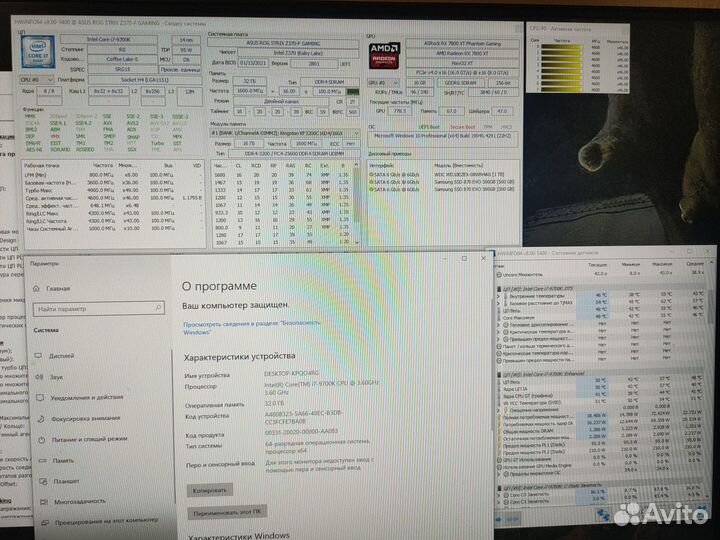This screenshot has height=540, width=720.
Task: Open the Главная home icon in Settings
Action: [x=36, y=288]
